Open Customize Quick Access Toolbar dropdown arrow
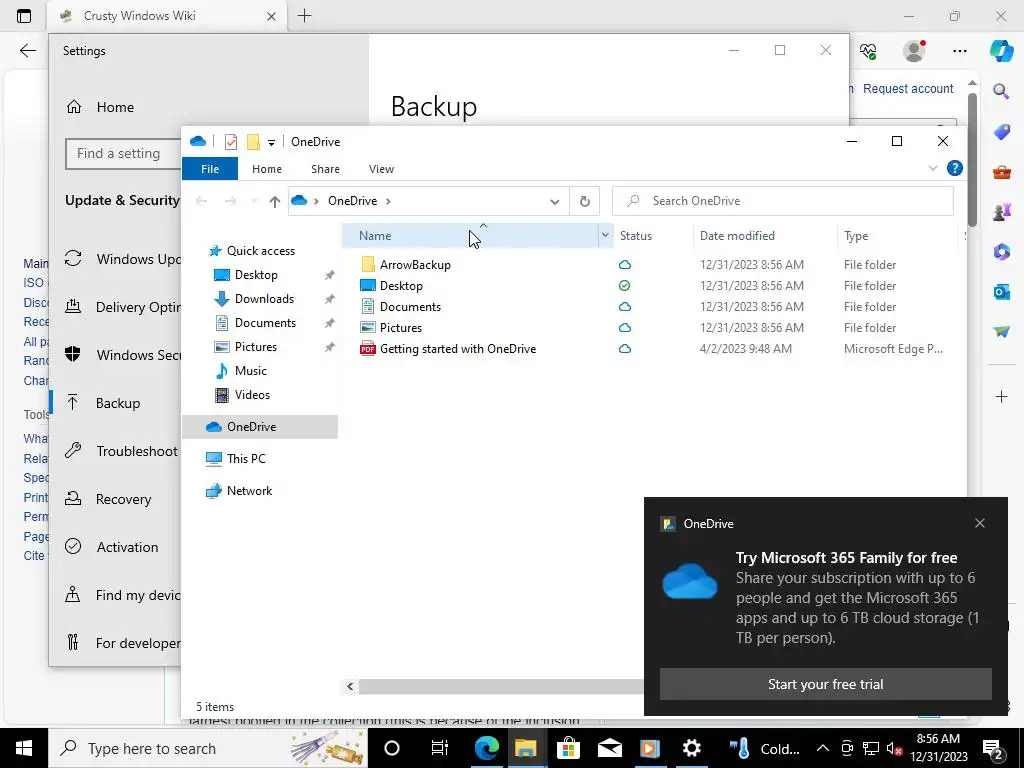This screenshot has width=1024, height=768. click(271, 142)
